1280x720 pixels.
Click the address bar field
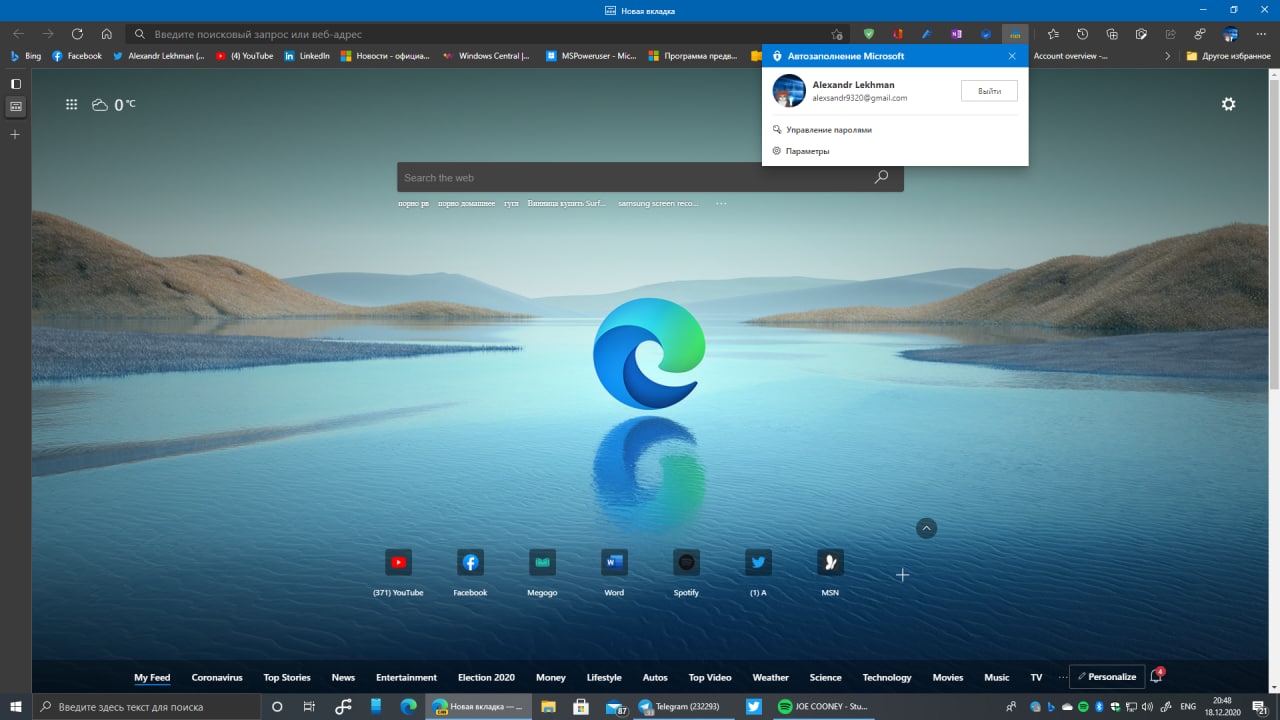(486, 34)
